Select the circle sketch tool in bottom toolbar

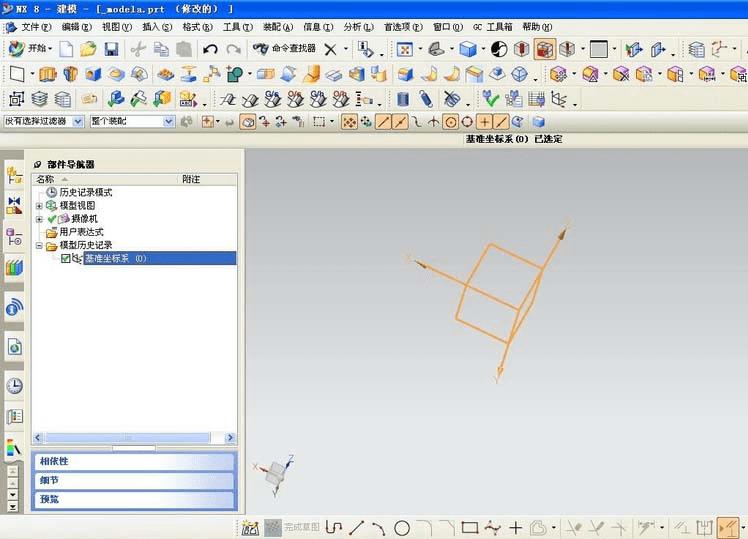tap(402, 527)
